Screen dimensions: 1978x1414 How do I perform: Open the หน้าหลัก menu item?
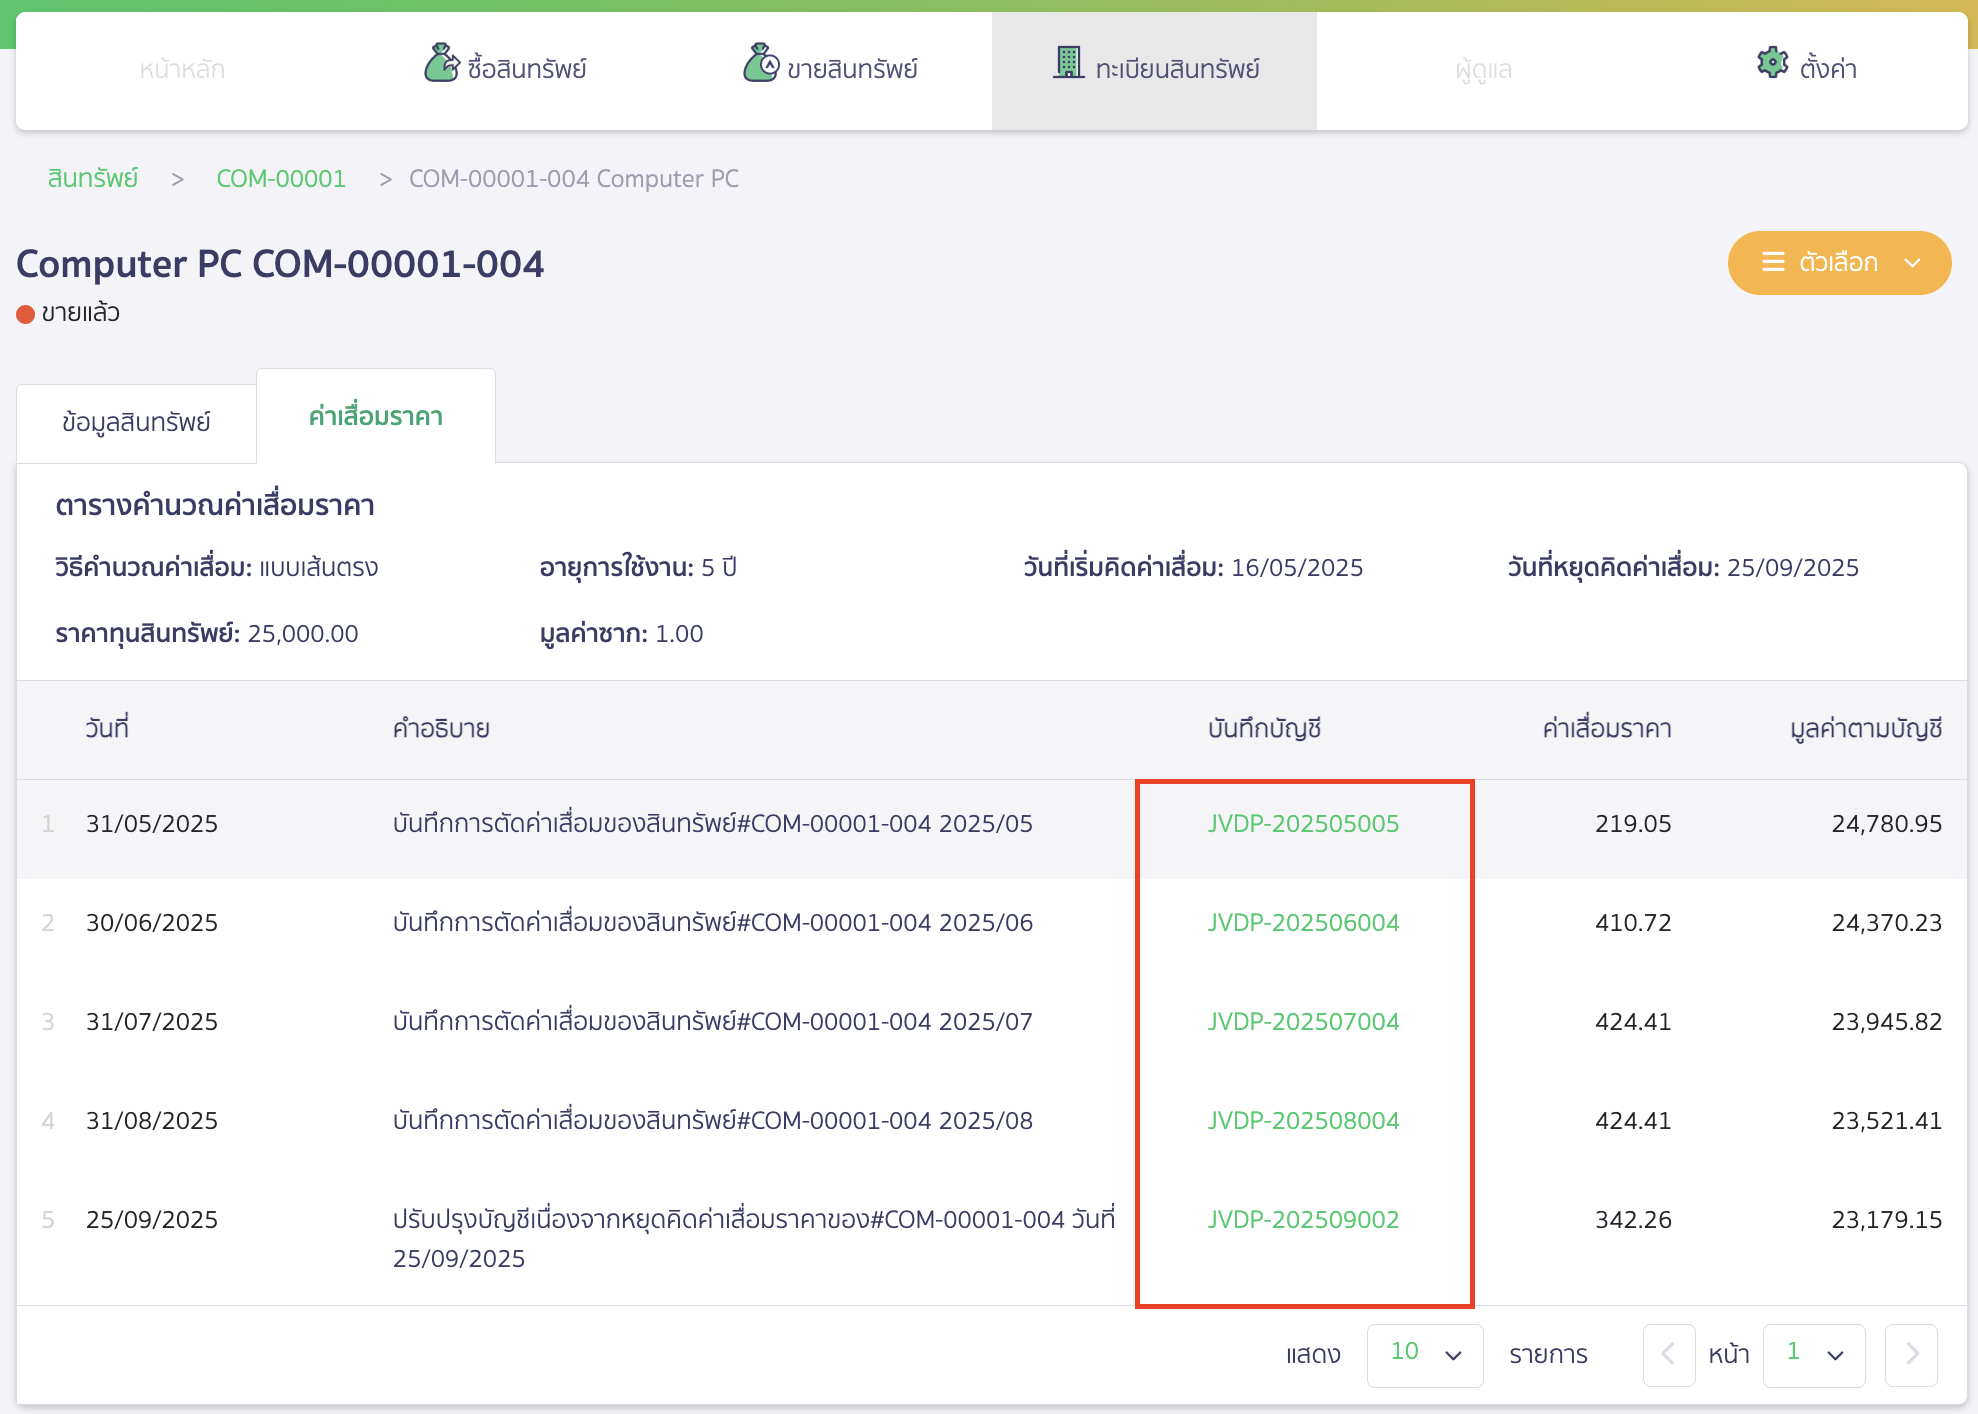[x=182, y=69]
